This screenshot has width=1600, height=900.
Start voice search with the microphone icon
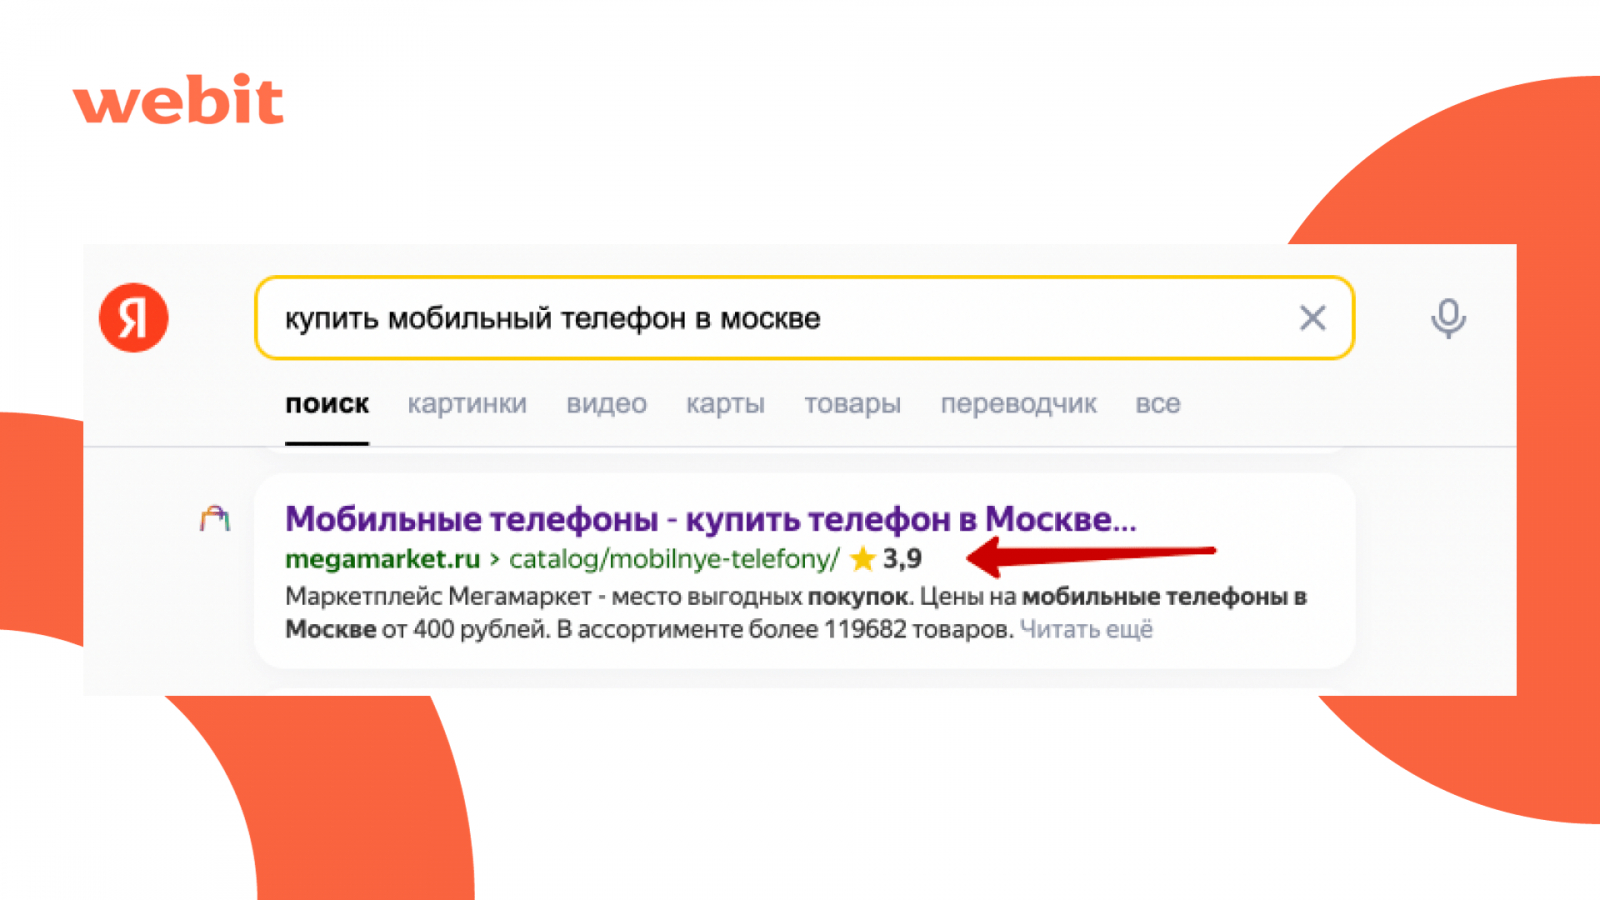[1447, 318]
